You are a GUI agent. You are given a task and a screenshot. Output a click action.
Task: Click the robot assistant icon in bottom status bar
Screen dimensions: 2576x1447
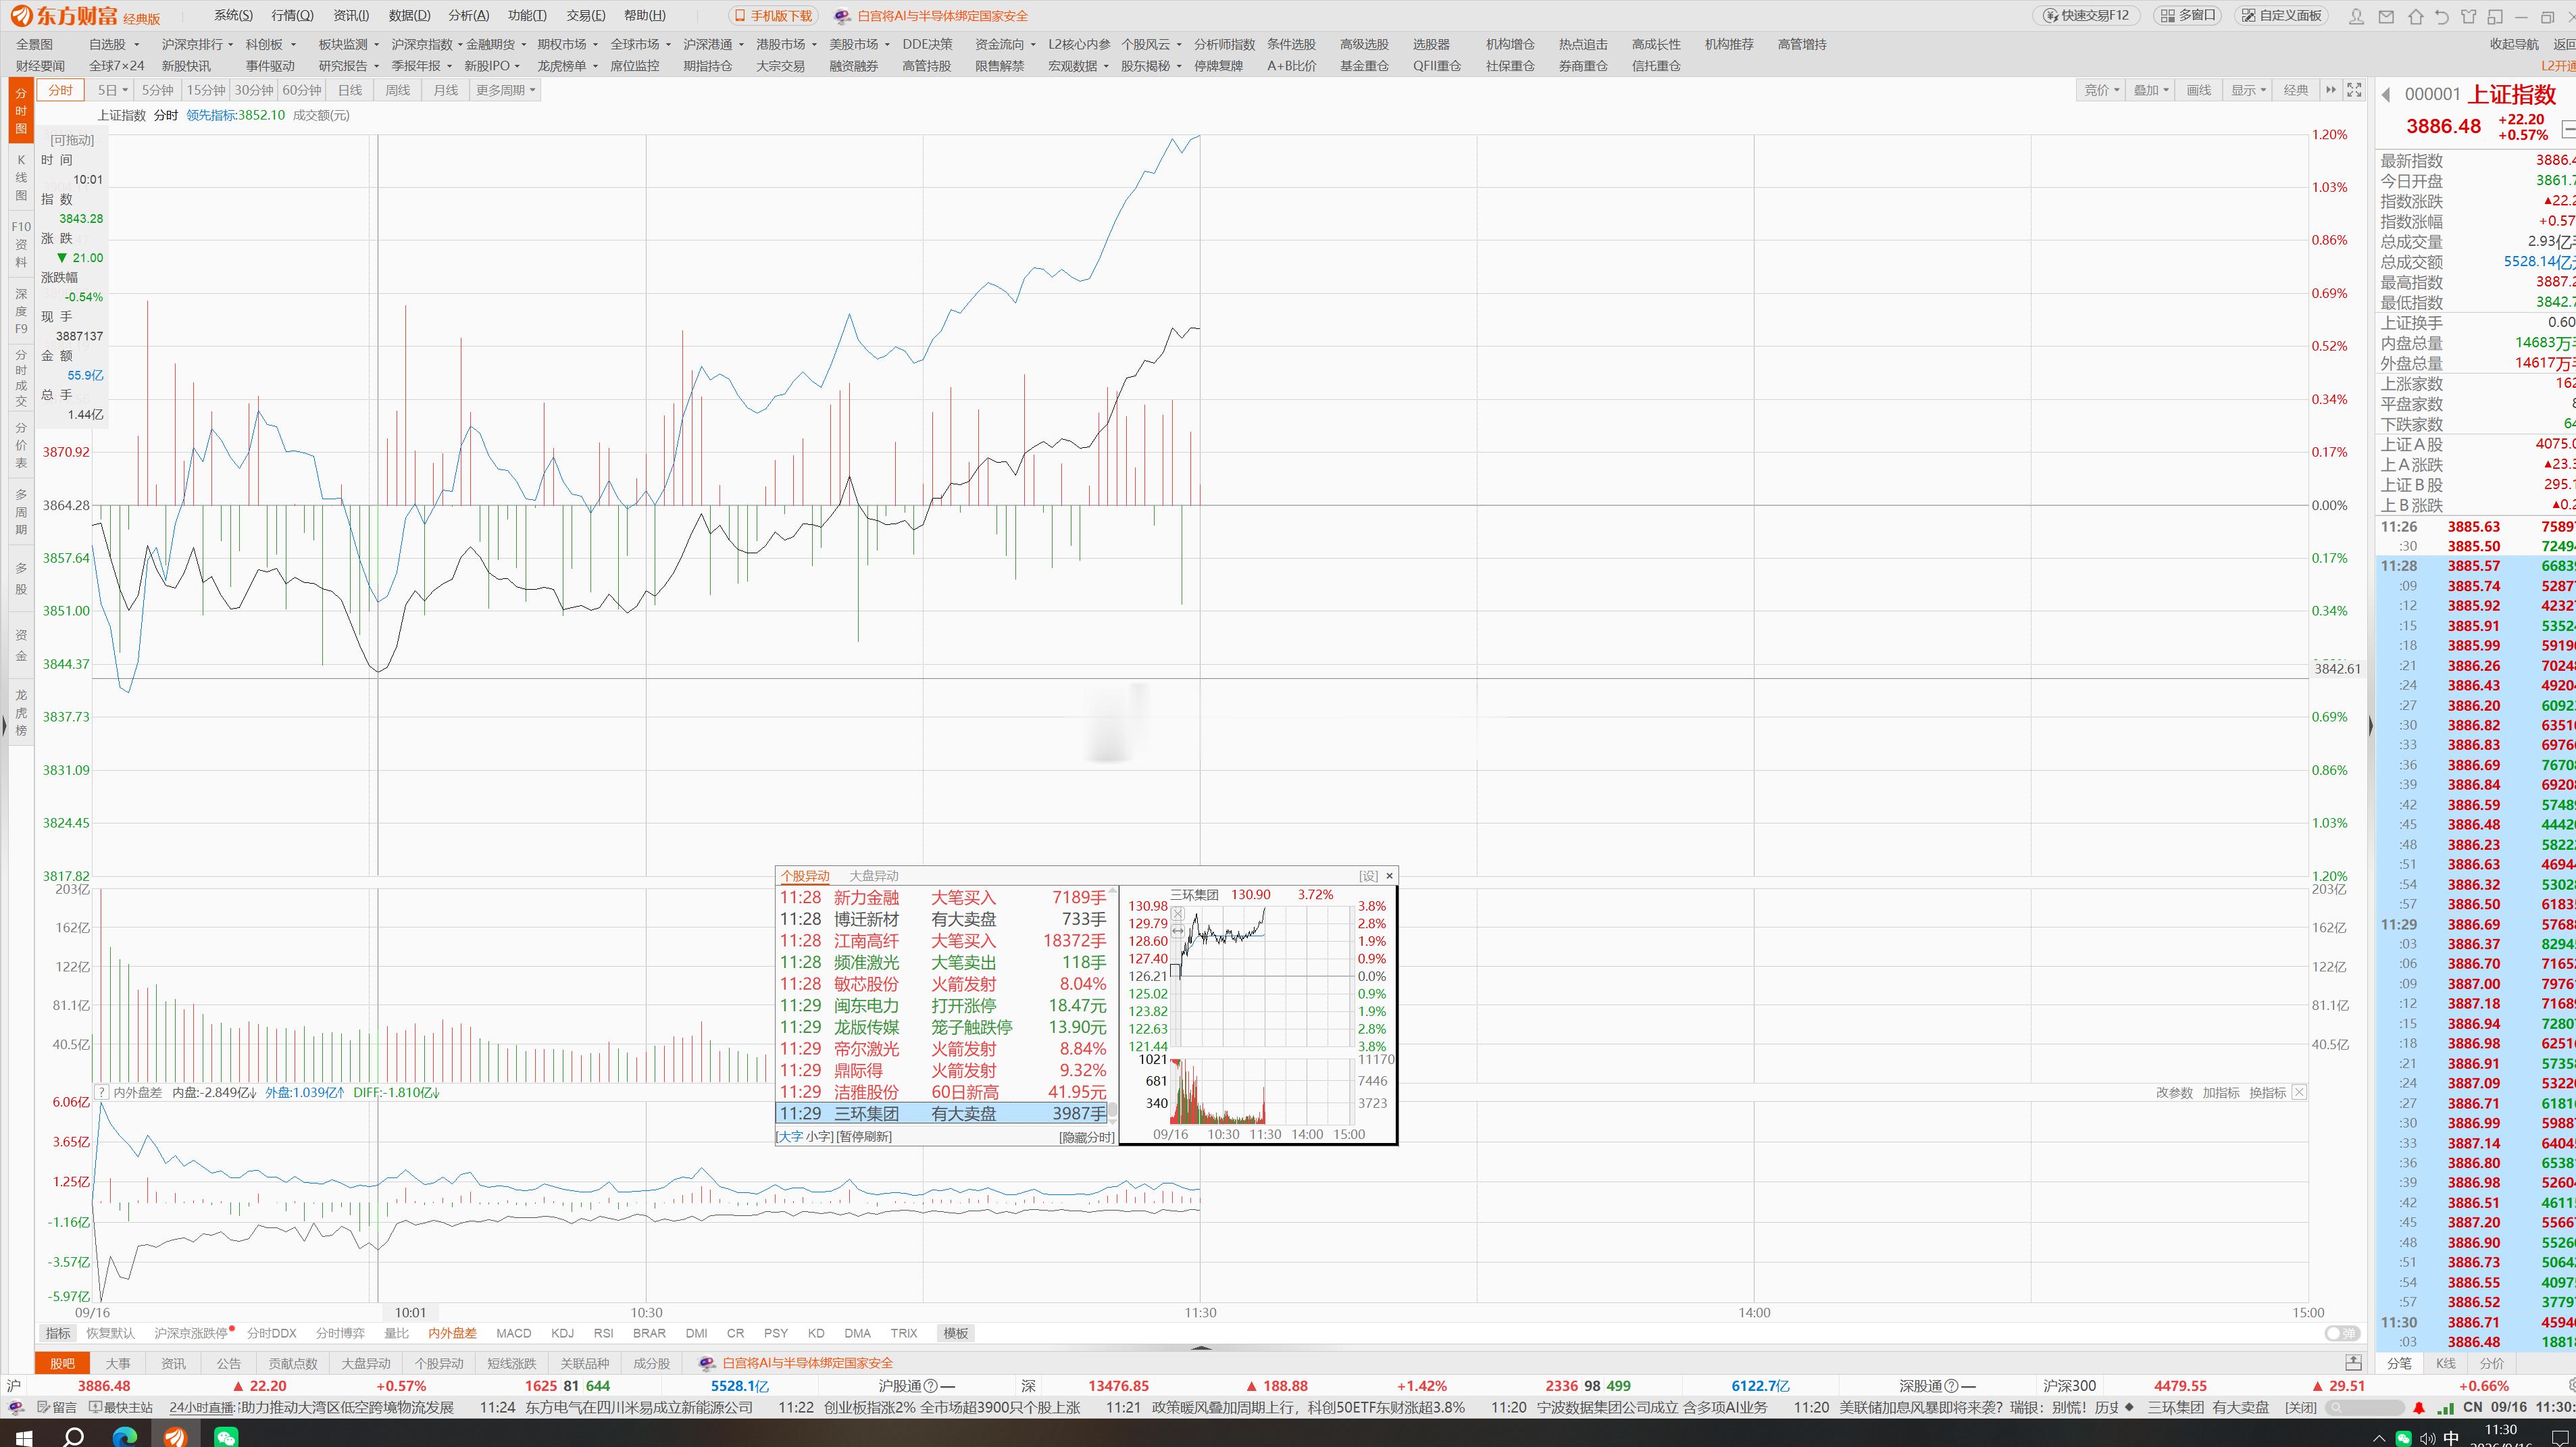[15, 1408]
